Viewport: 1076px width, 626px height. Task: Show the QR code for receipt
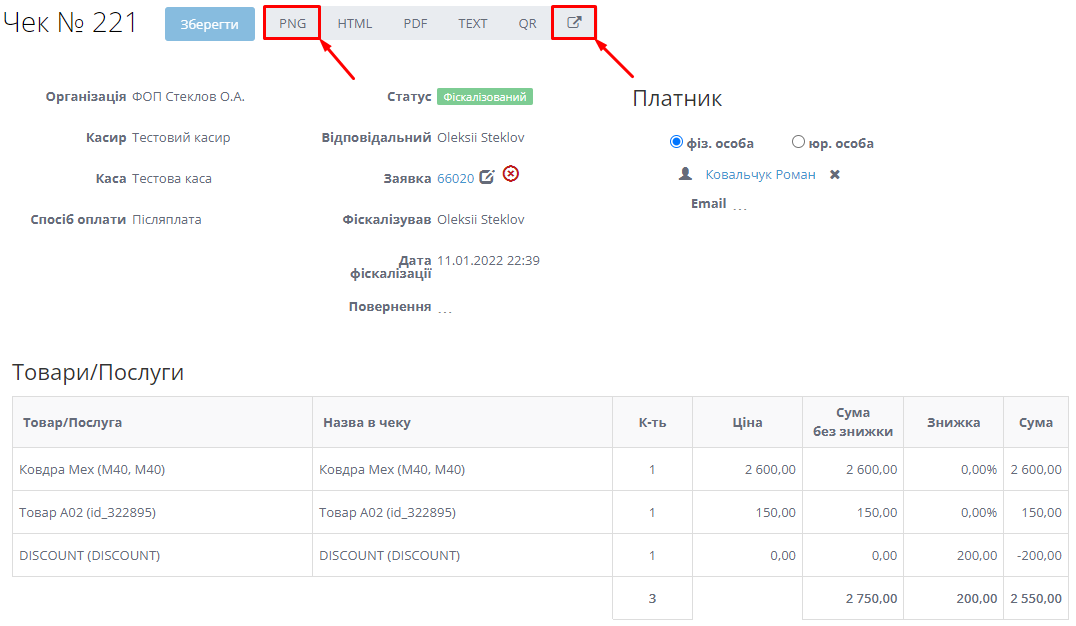(527, 23)
